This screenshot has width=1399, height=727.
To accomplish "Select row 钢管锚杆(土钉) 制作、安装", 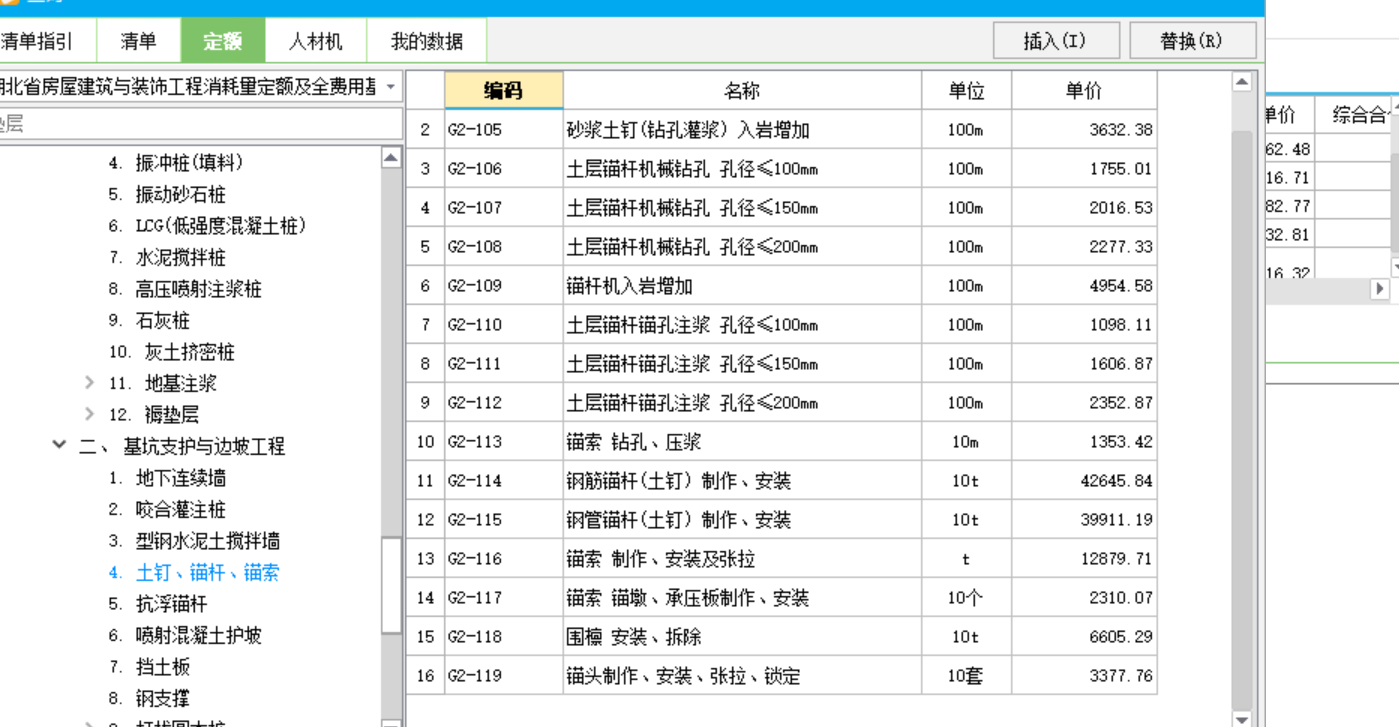I will pyautogui.click(x=781, y=519).
